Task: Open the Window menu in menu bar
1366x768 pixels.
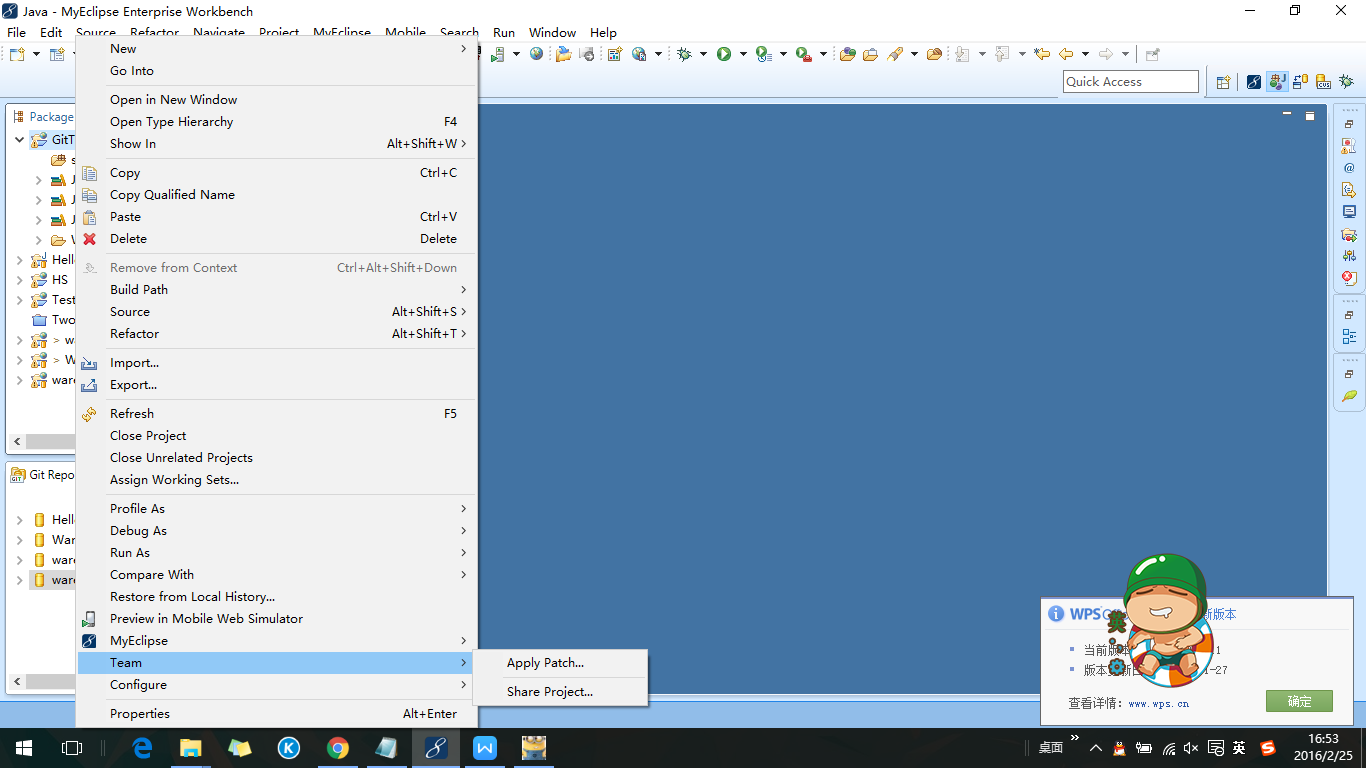Action: [x=552, y=32]
